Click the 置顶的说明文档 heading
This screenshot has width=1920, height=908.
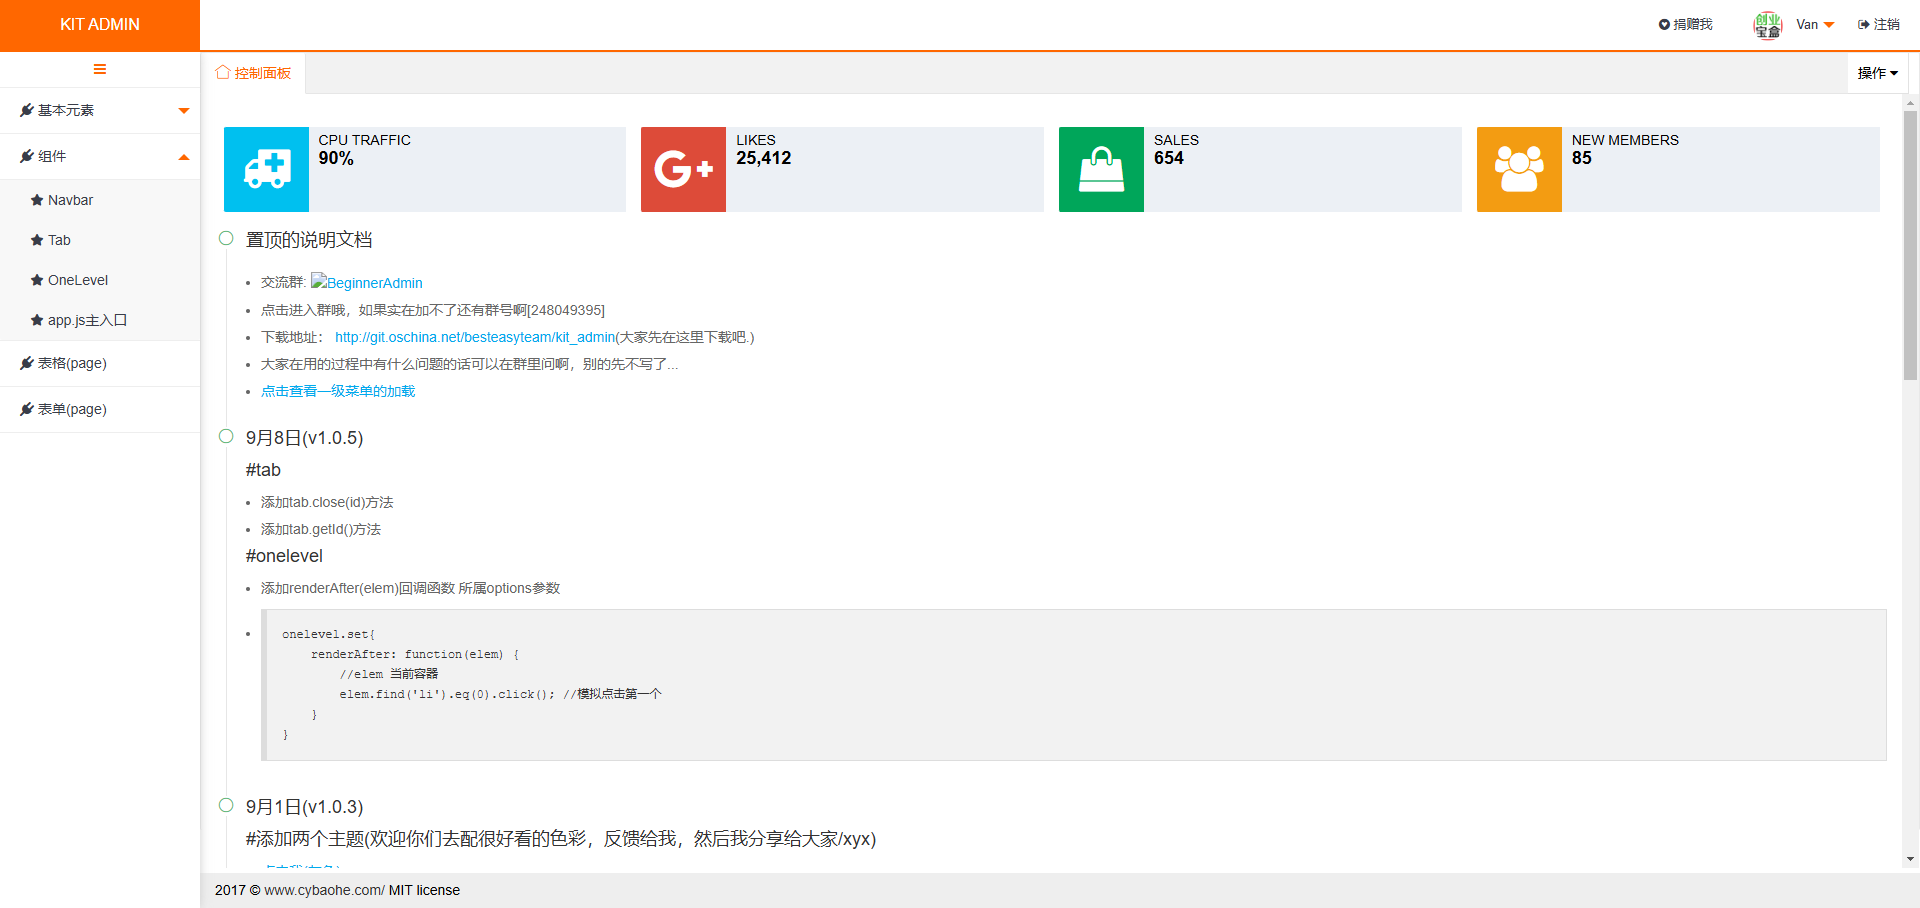(x=309, y=240)
